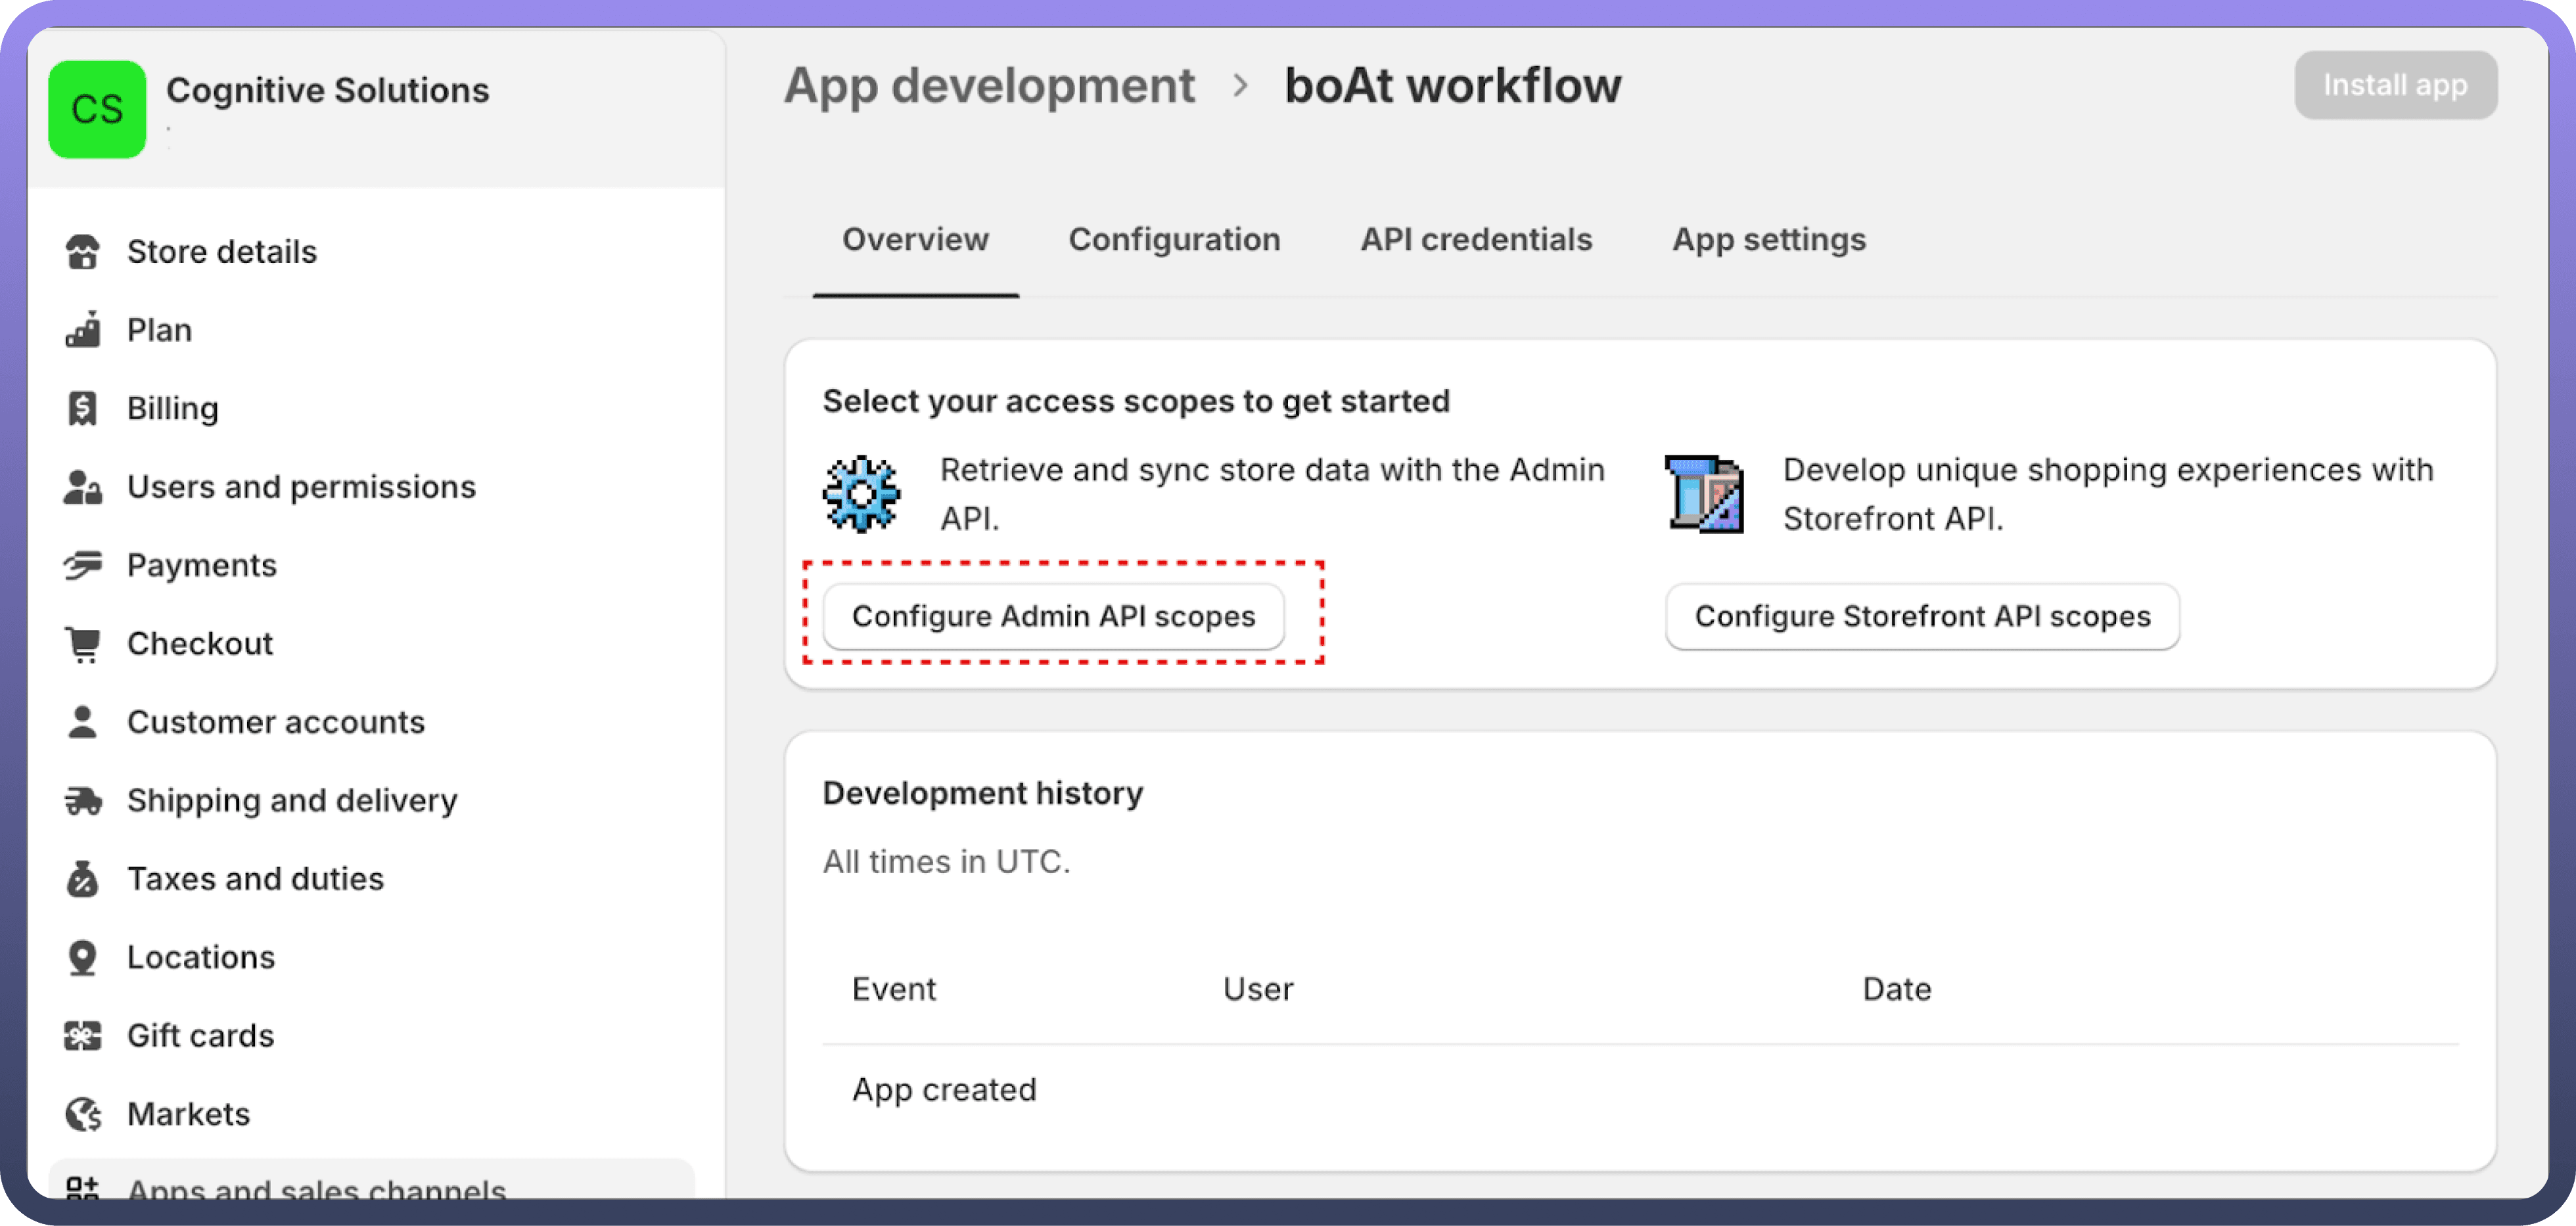Click the Taxes and duties icon

point(82,879)
